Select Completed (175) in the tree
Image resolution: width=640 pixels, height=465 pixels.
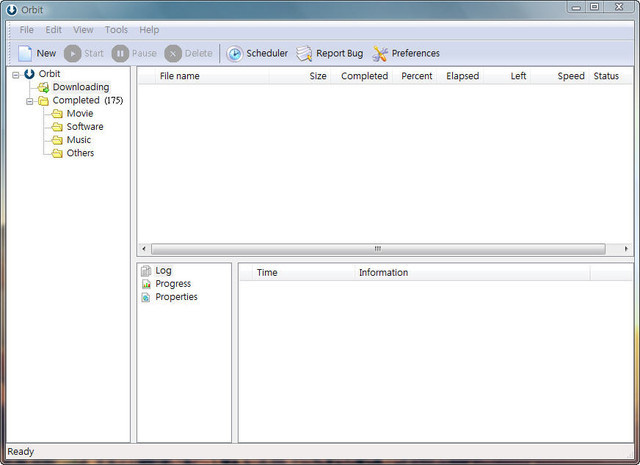click(88, 100)
